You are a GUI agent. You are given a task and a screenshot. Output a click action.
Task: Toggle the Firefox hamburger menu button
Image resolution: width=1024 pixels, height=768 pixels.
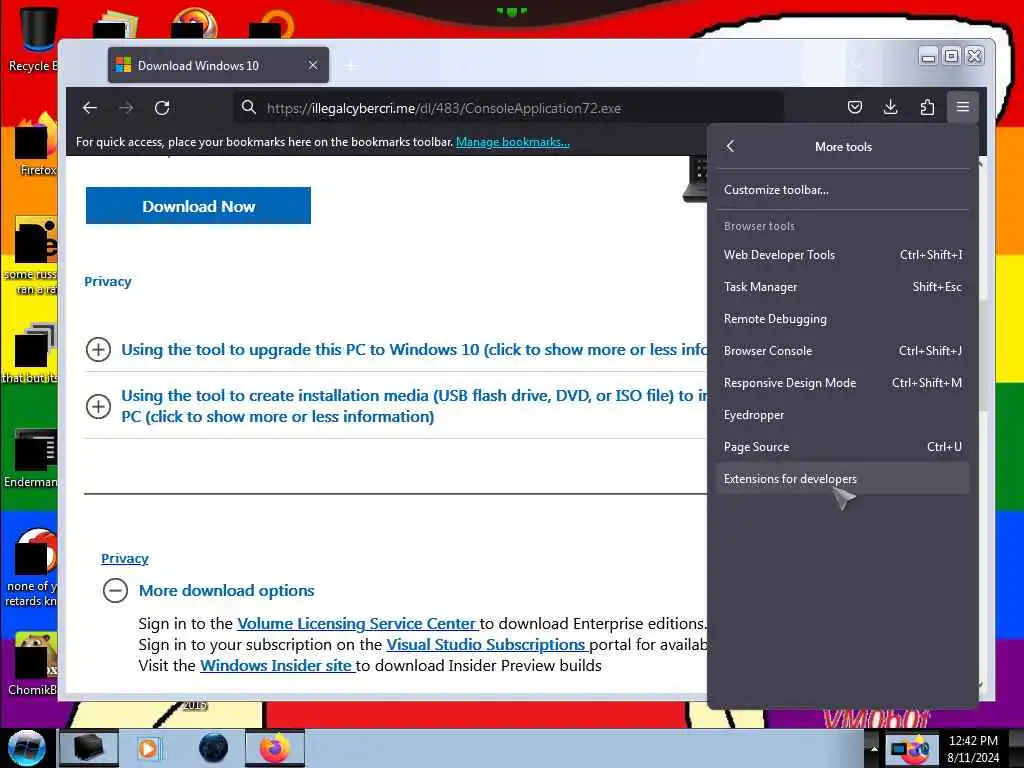pyautogui.click(x=963, y=107)
